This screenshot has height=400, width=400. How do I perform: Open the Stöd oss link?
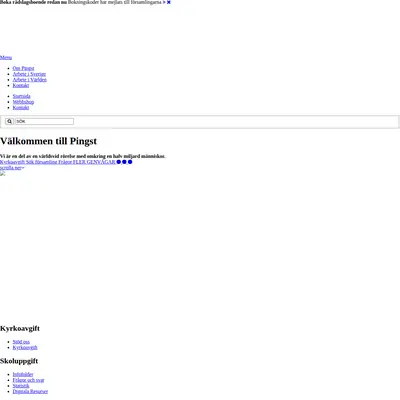point(21,342)
